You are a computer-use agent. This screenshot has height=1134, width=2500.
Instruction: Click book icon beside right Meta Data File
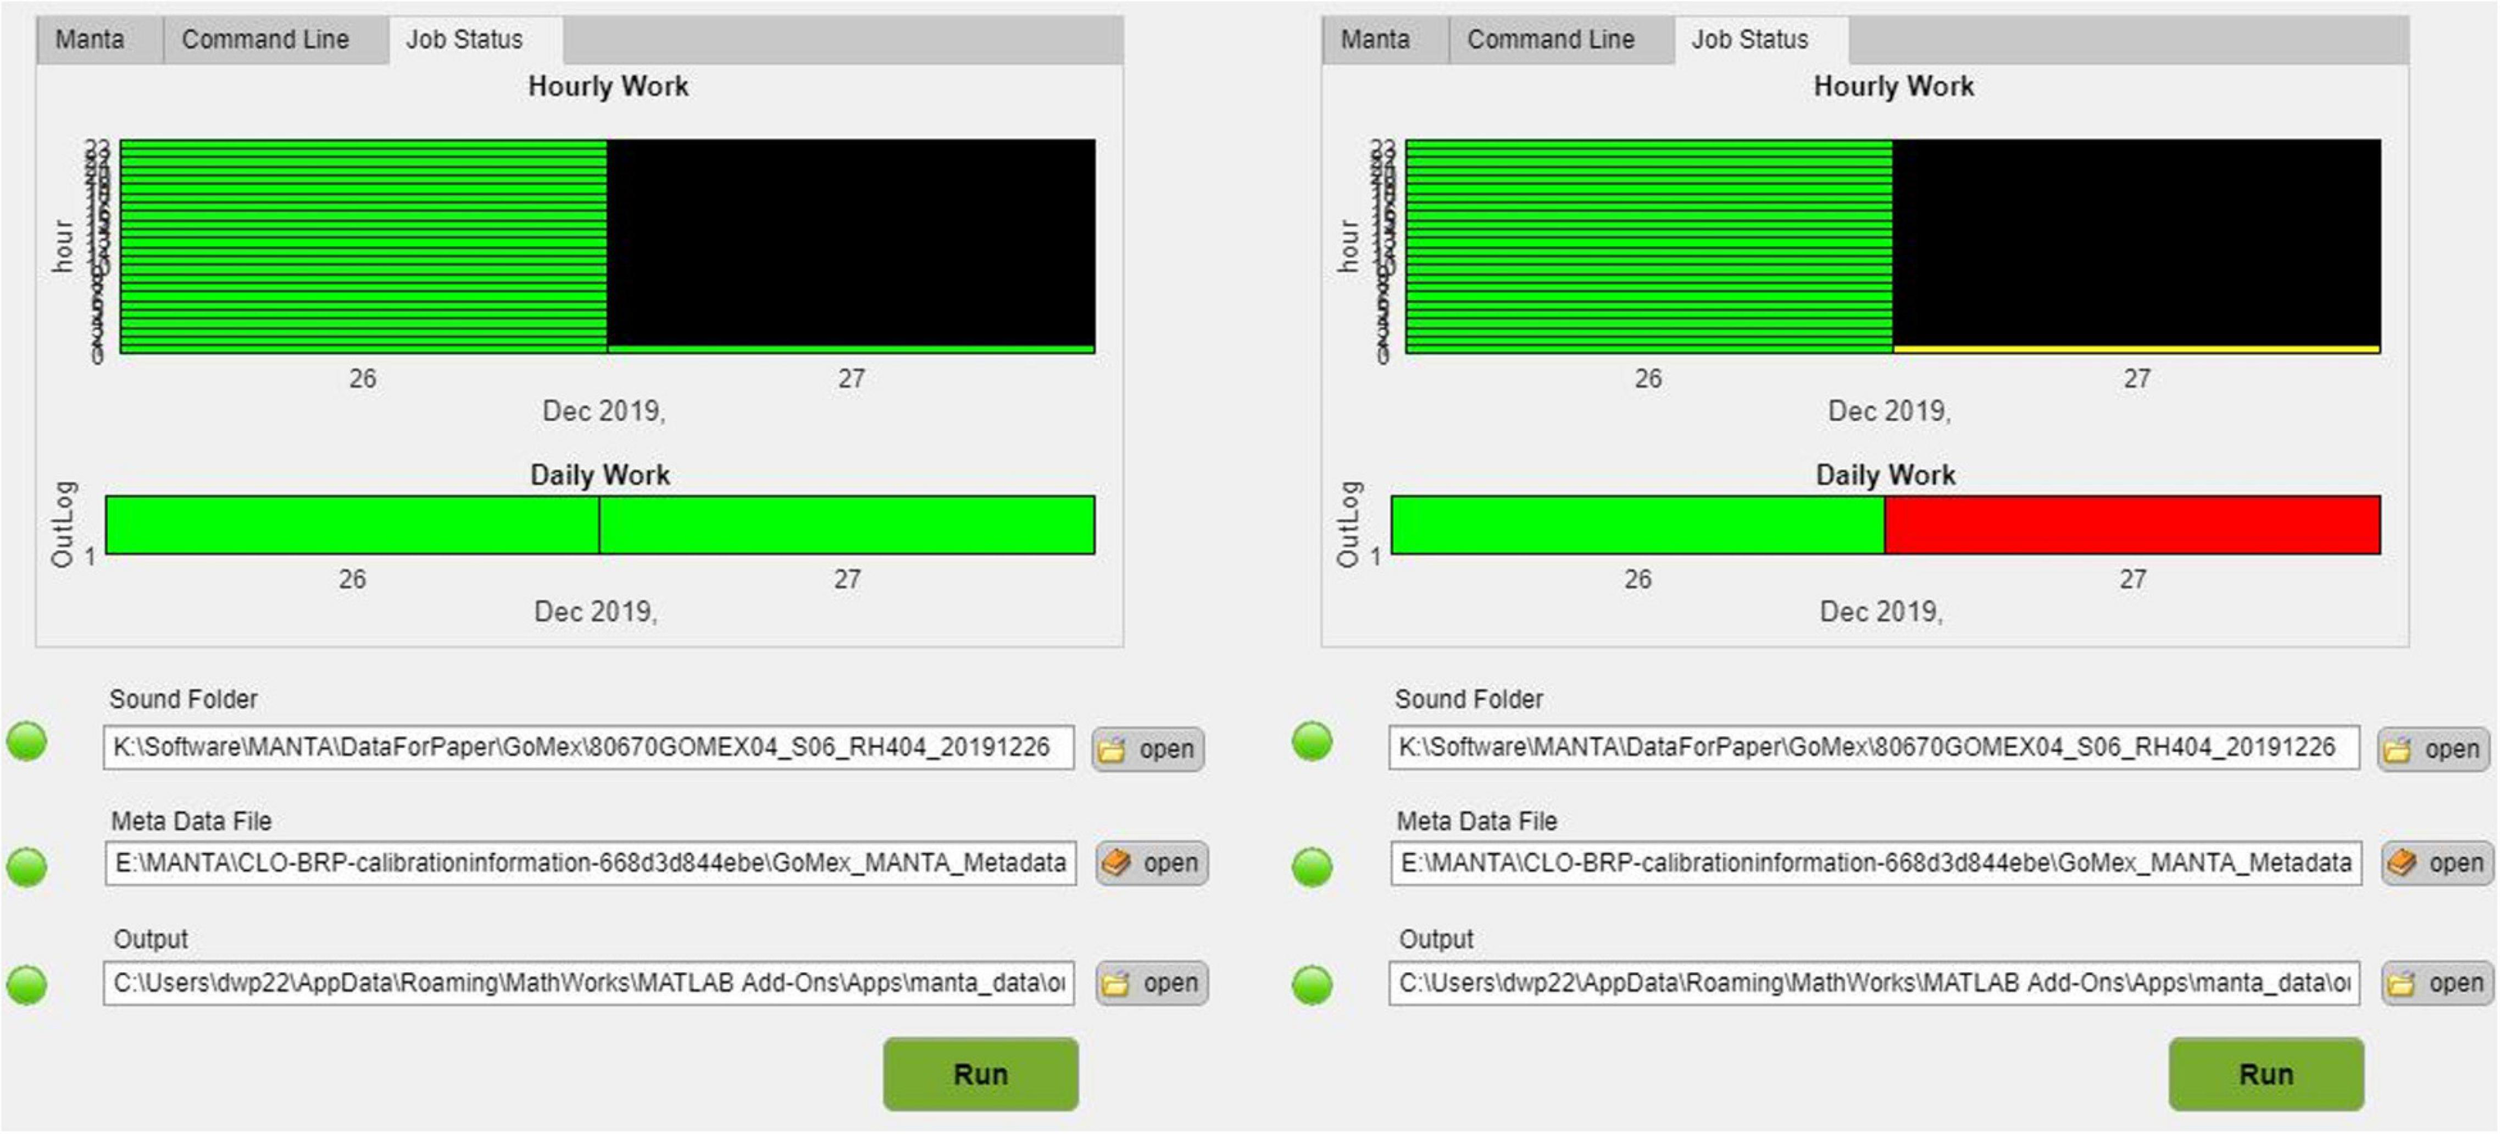[x=2402, y=863]
